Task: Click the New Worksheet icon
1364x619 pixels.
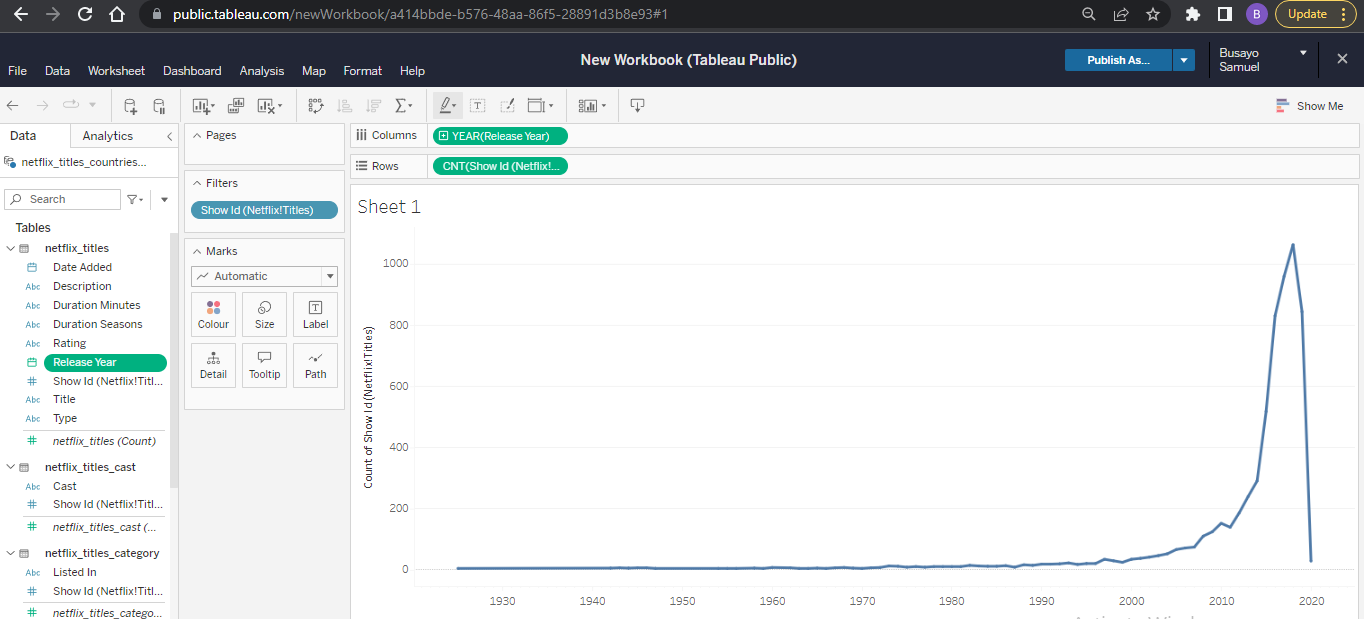Action: pyautogui.click(x=203, y=106)
